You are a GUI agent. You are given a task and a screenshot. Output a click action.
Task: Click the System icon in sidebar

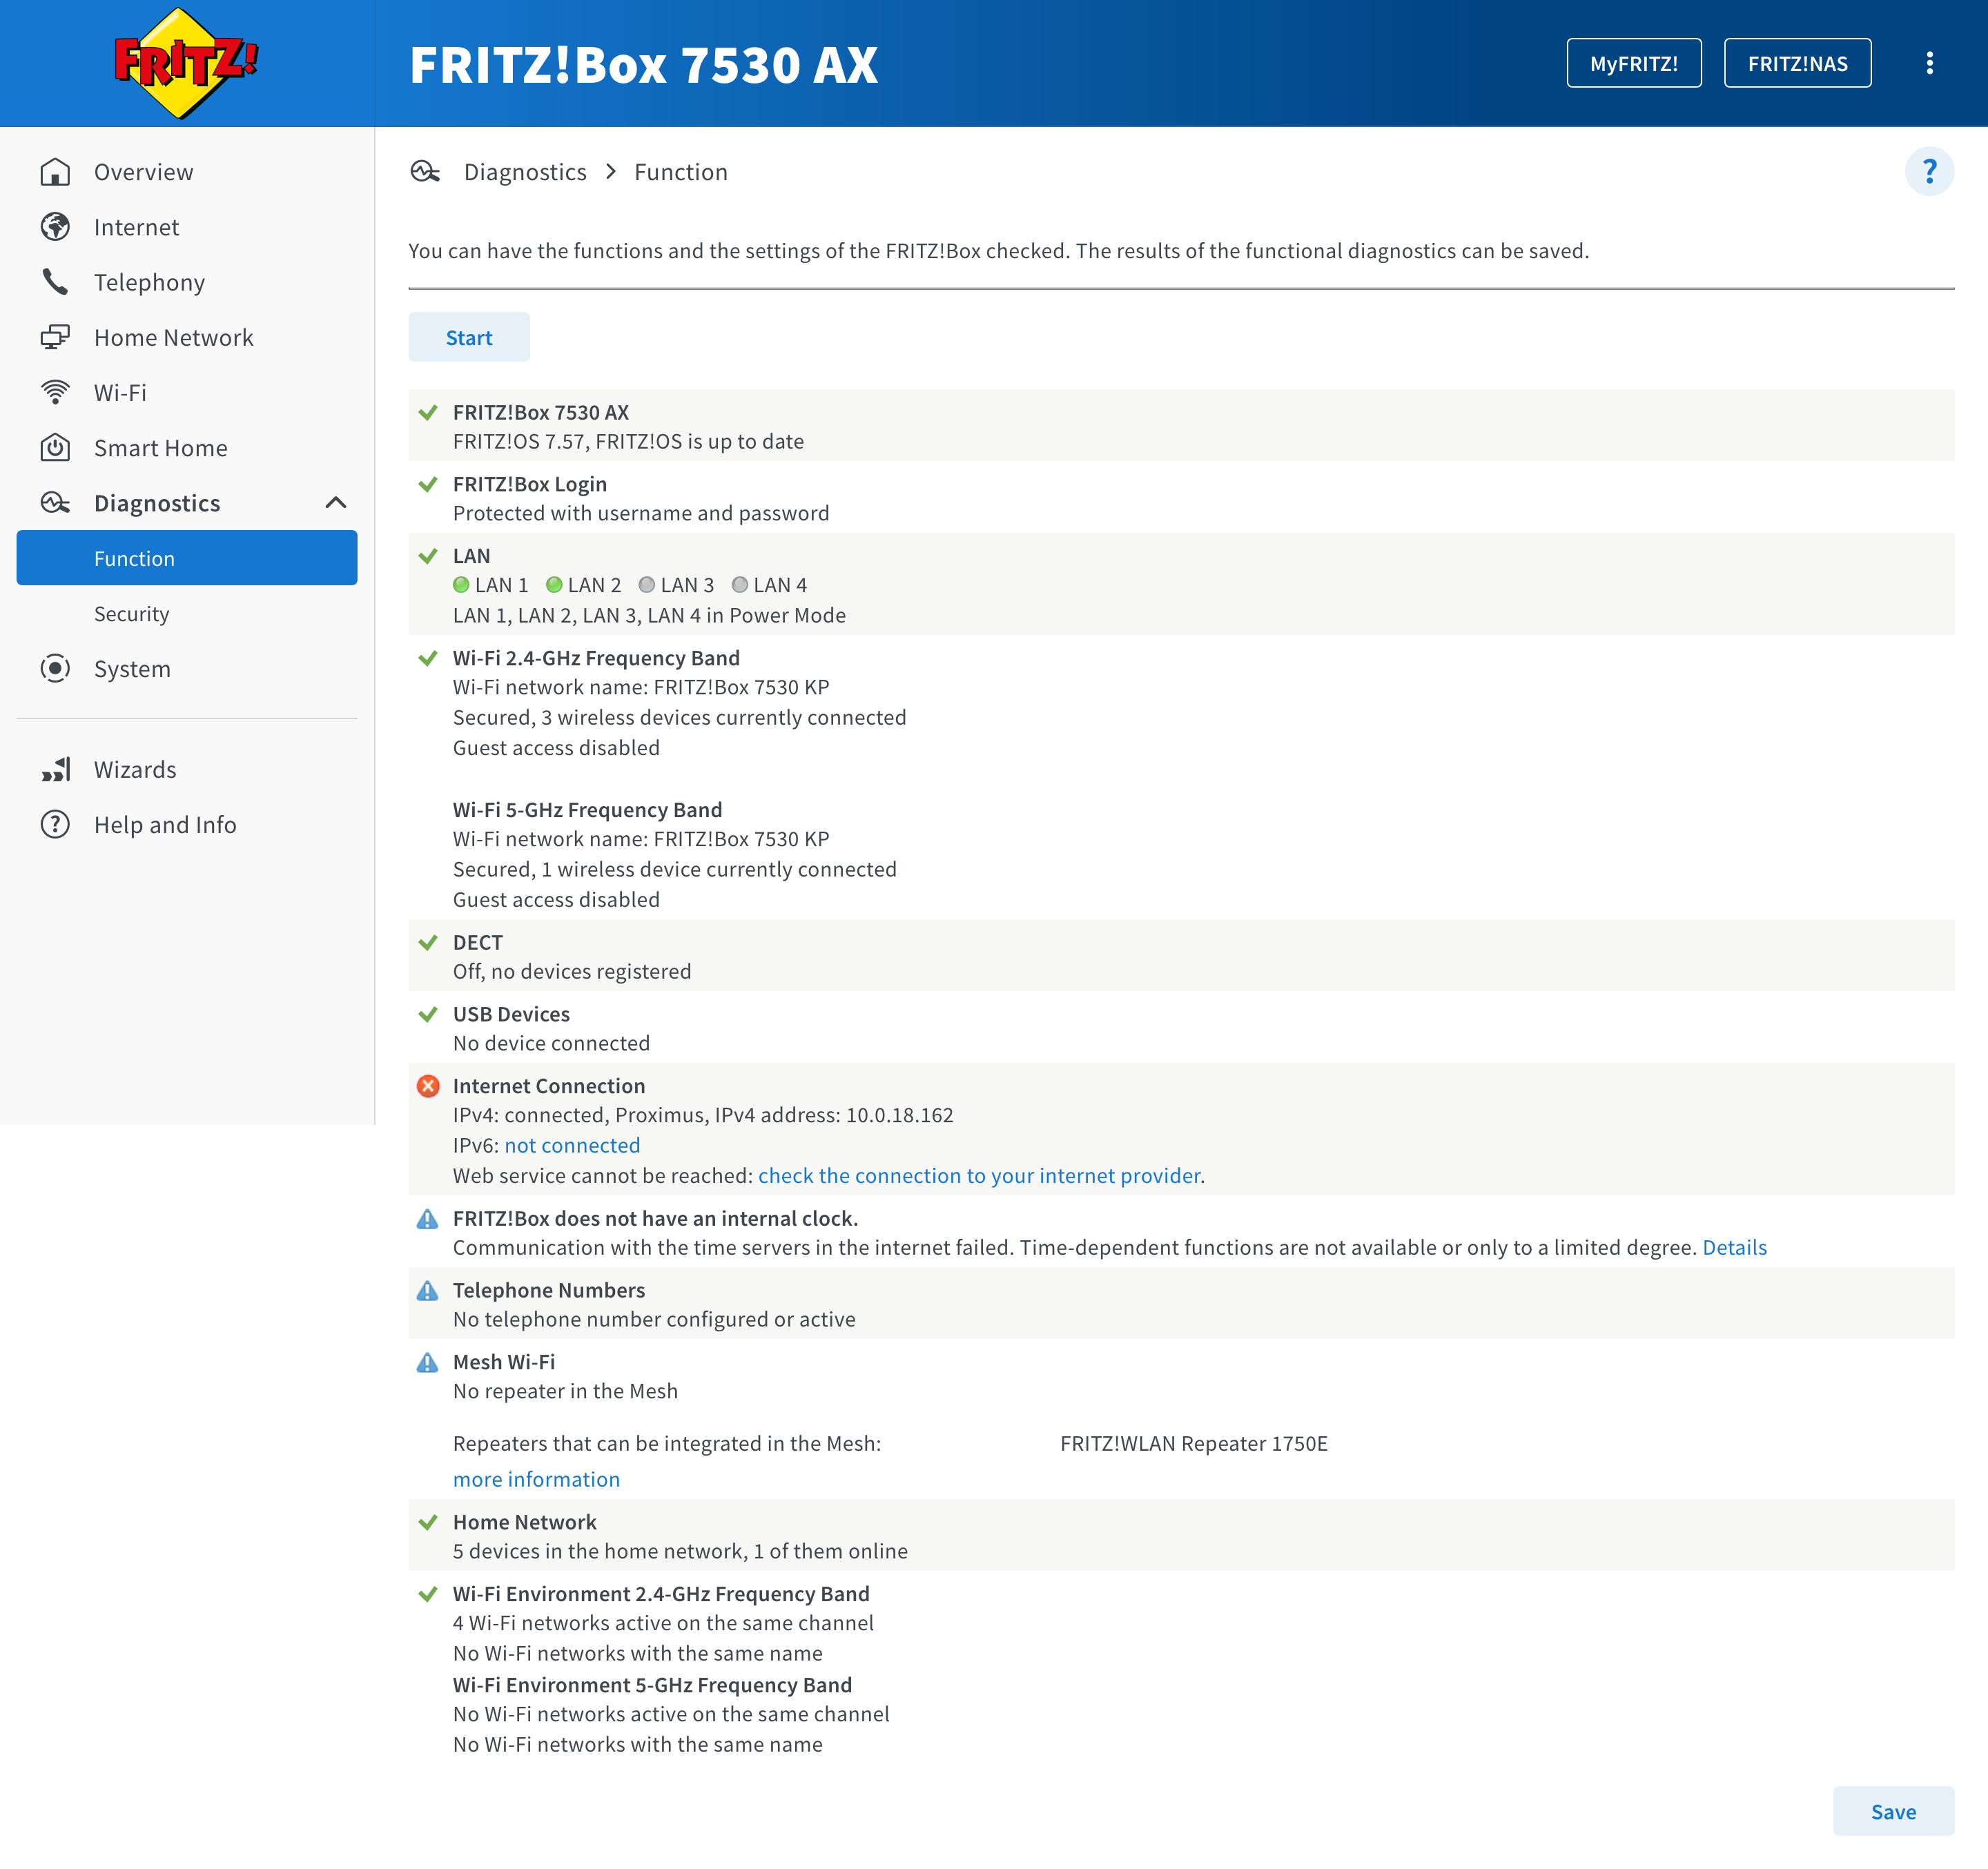pos(55,669)
